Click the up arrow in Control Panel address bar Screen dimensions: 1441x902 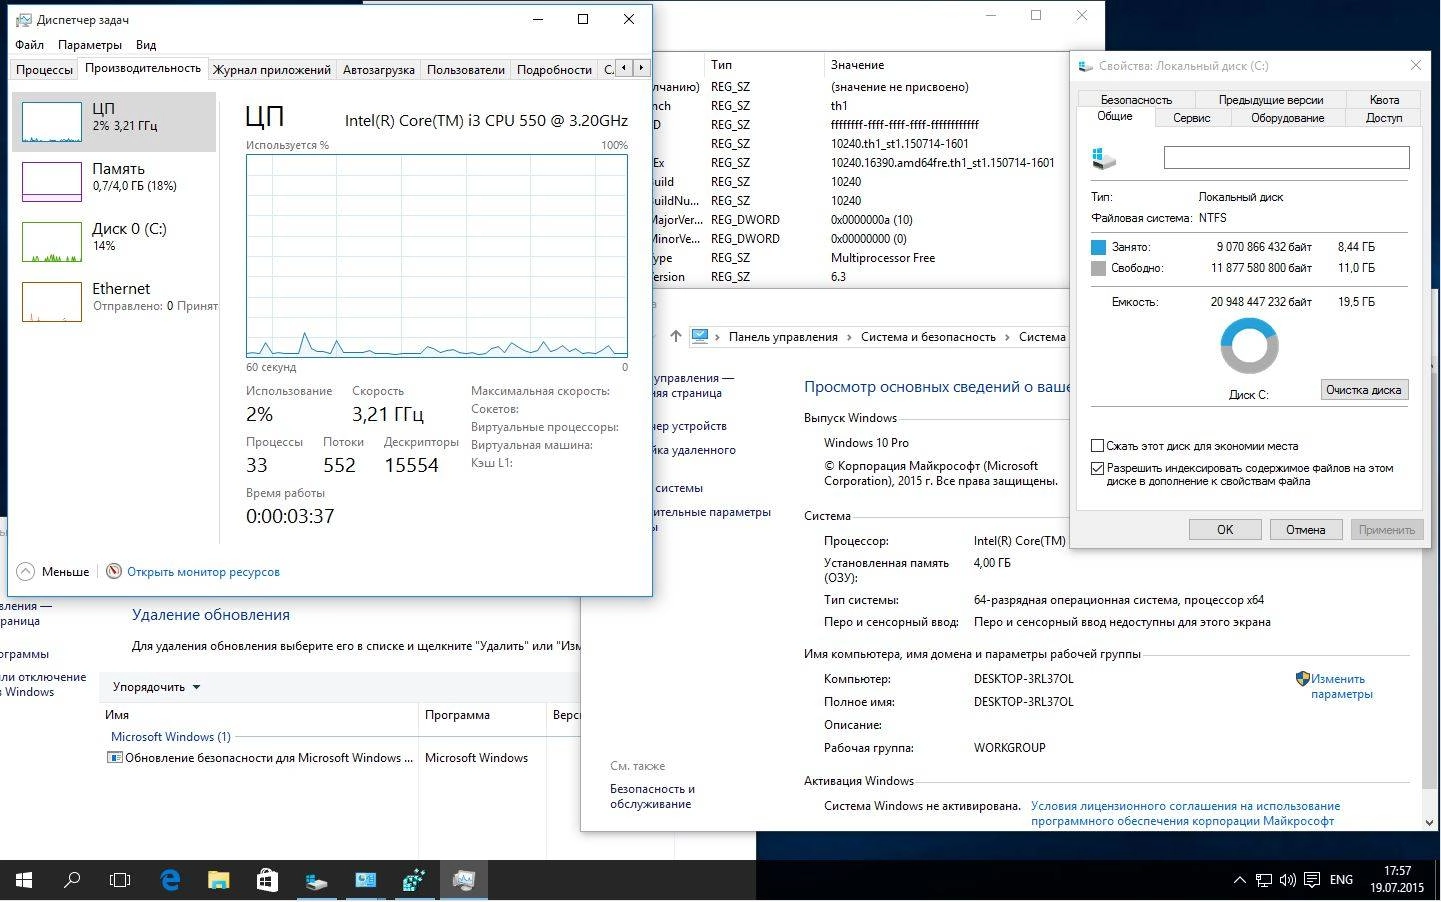coord(675,337)
